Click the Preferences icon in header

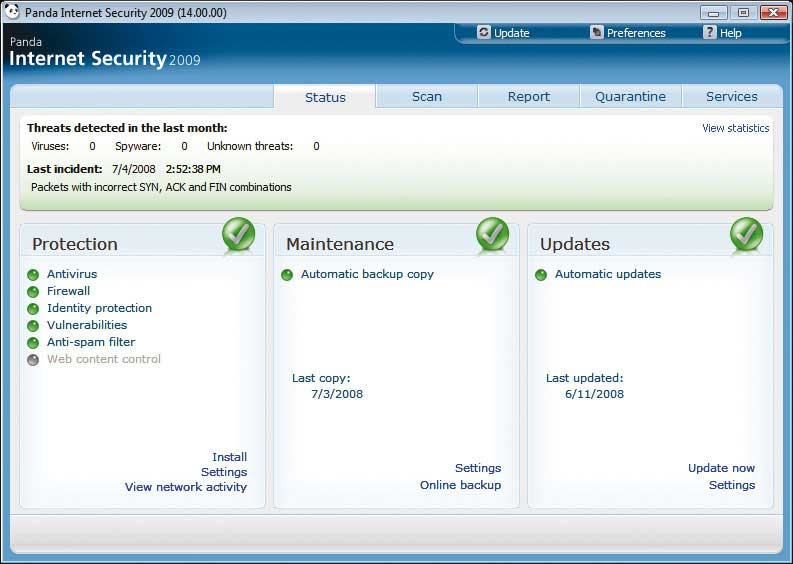pos(597,32)
